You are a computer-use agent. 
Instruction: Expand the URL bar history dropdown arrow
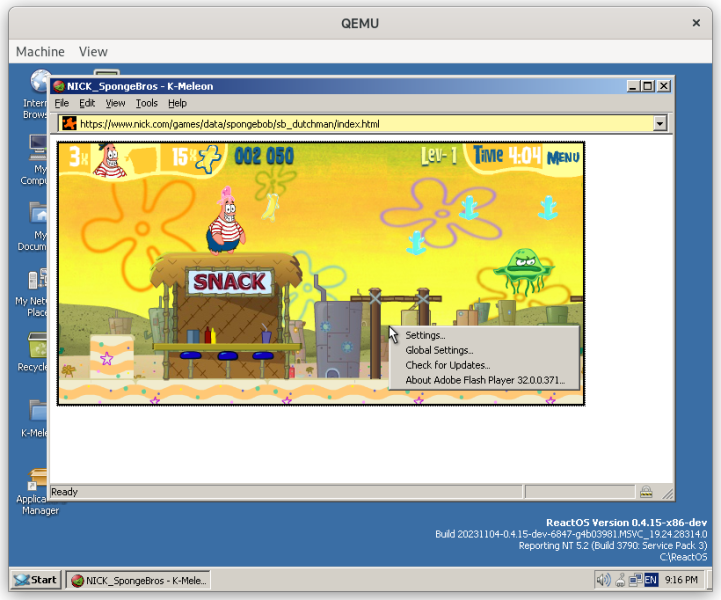[x=660, y=123]
